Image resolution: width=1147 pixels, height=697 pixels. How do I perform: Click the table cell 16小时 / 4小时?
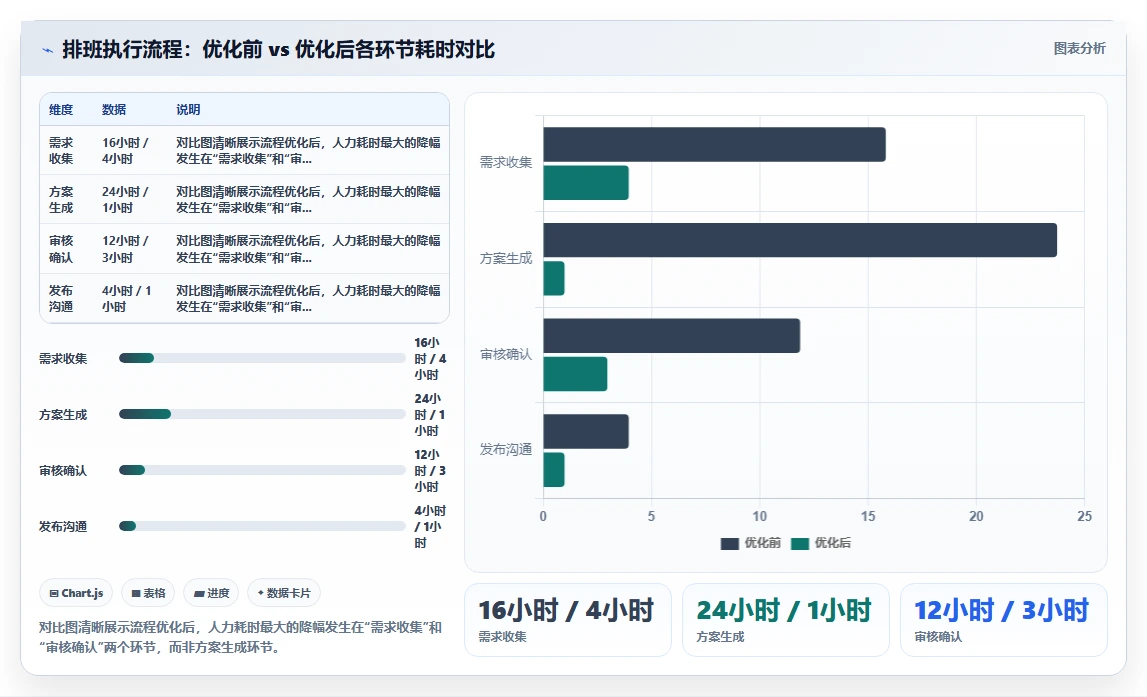pos(125,151)
